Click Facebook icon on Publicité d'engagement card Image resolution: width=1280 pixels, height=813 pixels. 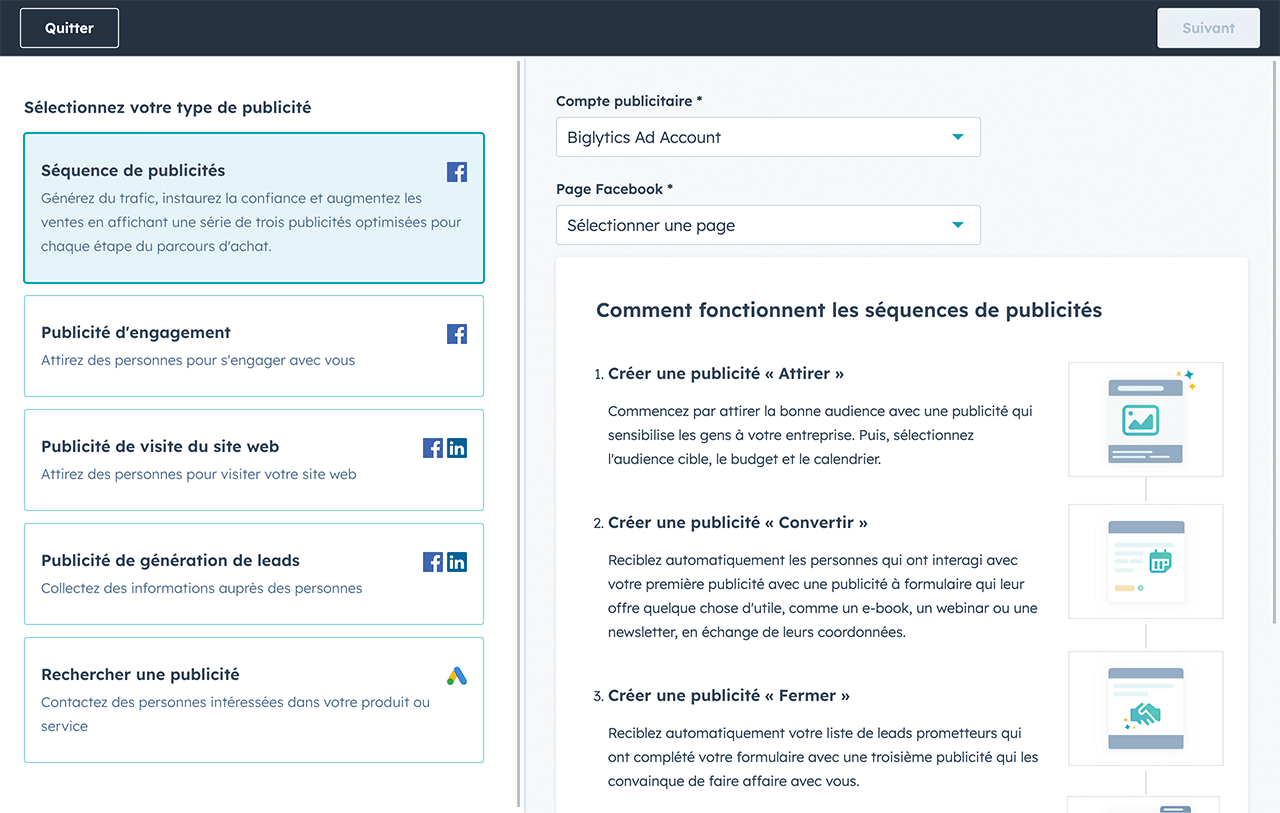tap(457, 334)
